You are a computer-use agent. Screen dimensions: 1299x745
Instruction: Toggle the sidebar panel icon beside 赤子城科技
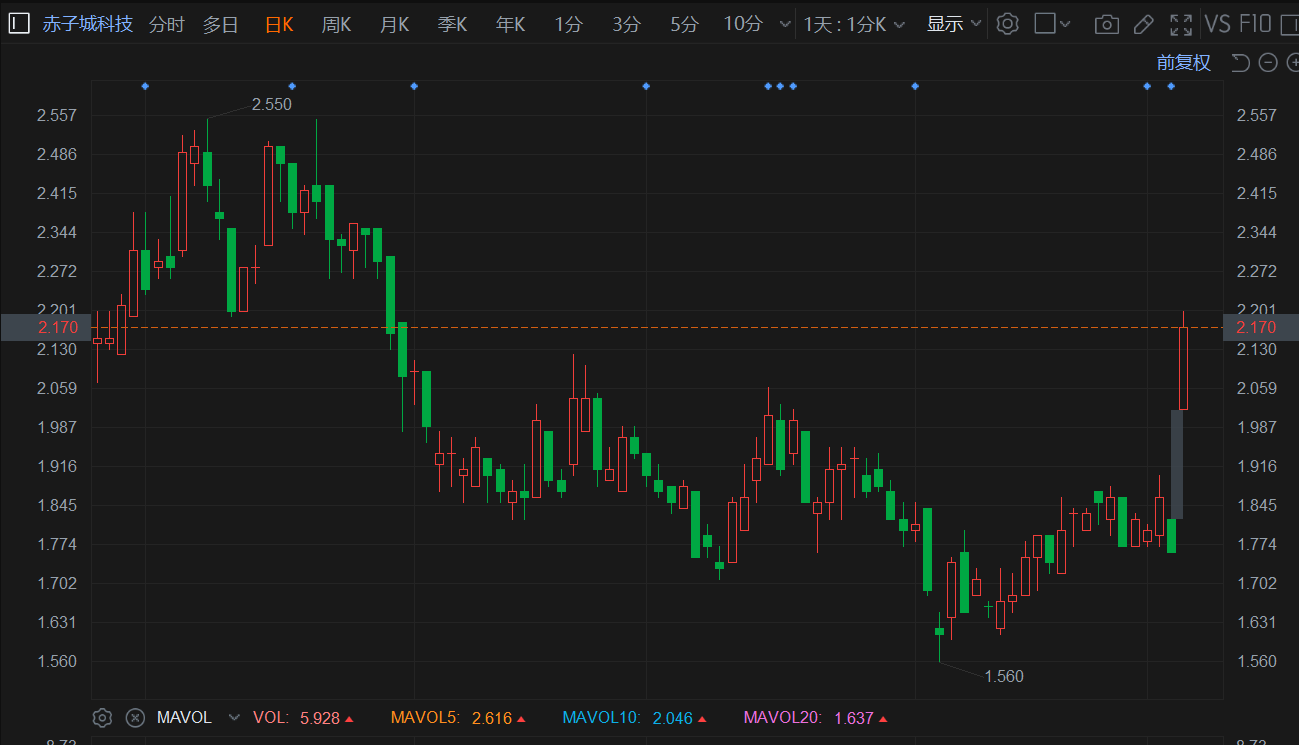[x=19, y=23]
